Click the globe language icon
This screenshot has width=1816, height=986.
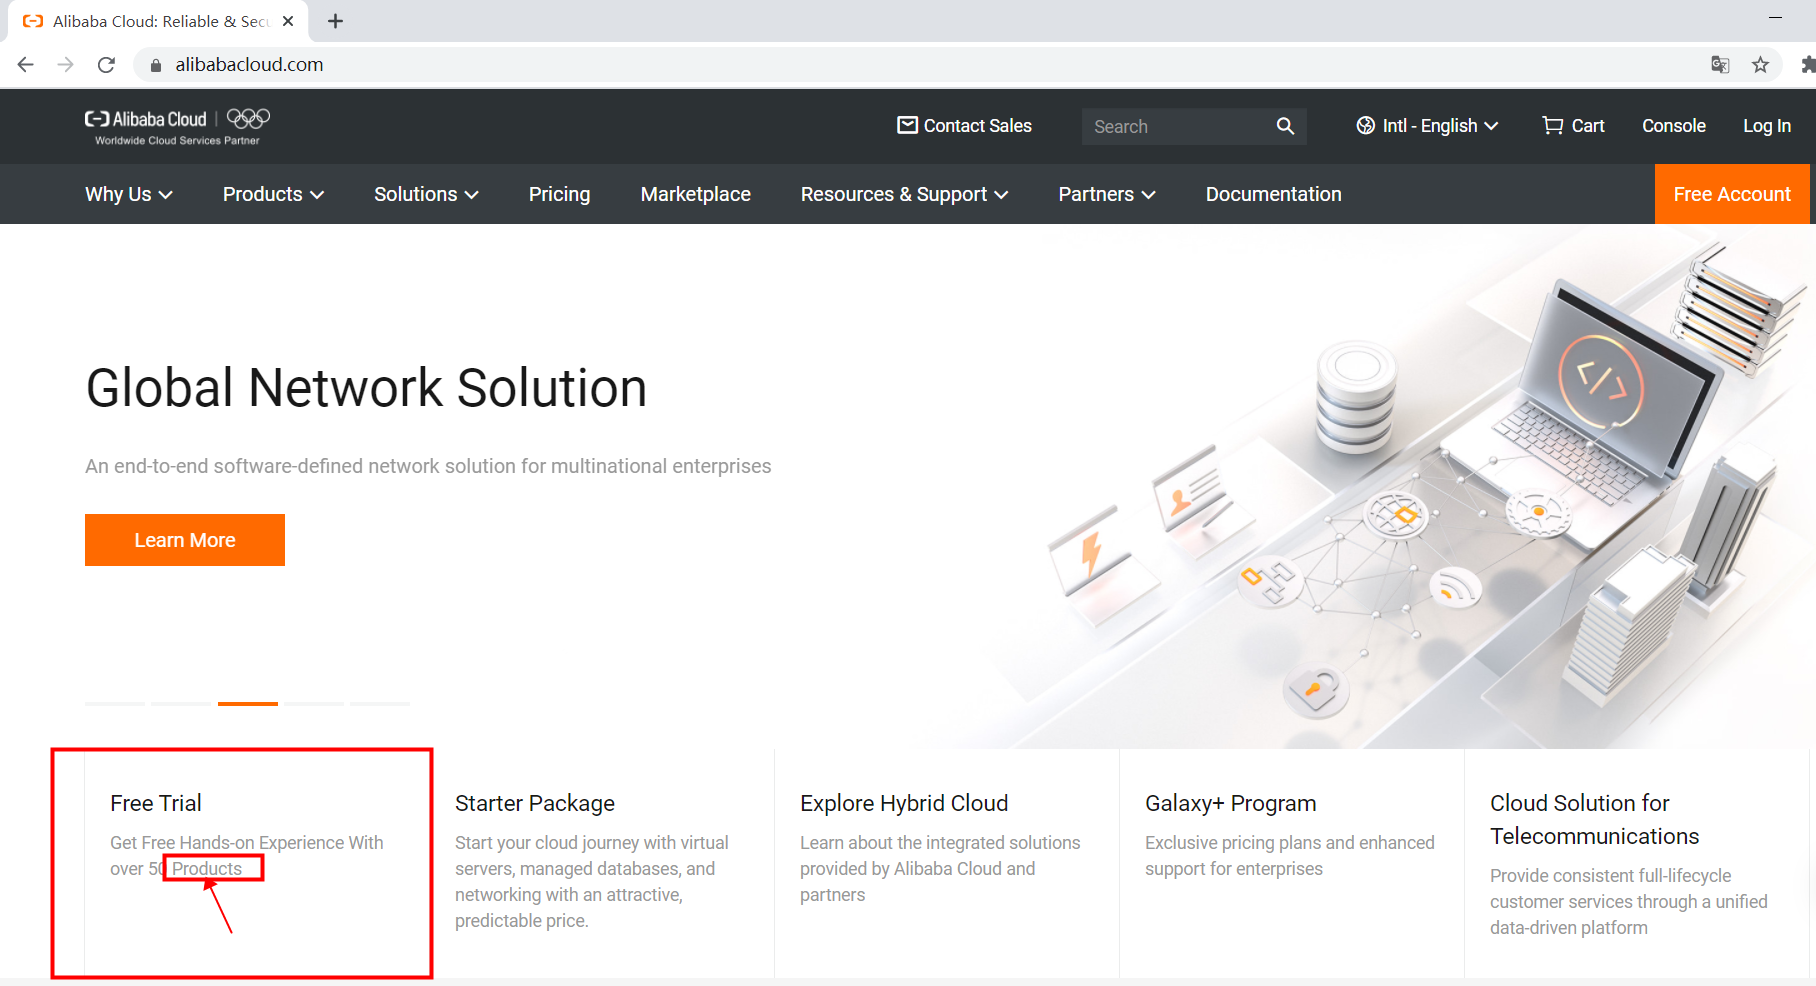[1365, 125]
